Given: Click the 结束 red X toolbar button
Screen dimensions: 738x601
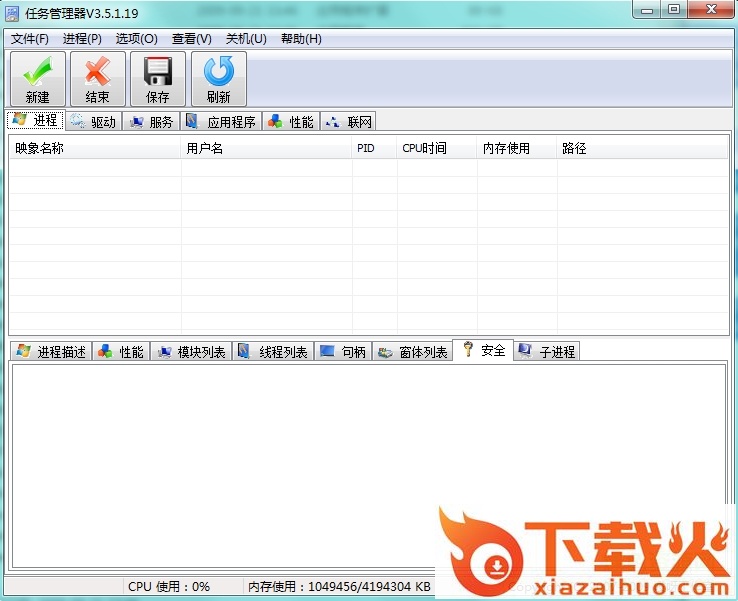Looking at the screenshot, I should [98, 79].
